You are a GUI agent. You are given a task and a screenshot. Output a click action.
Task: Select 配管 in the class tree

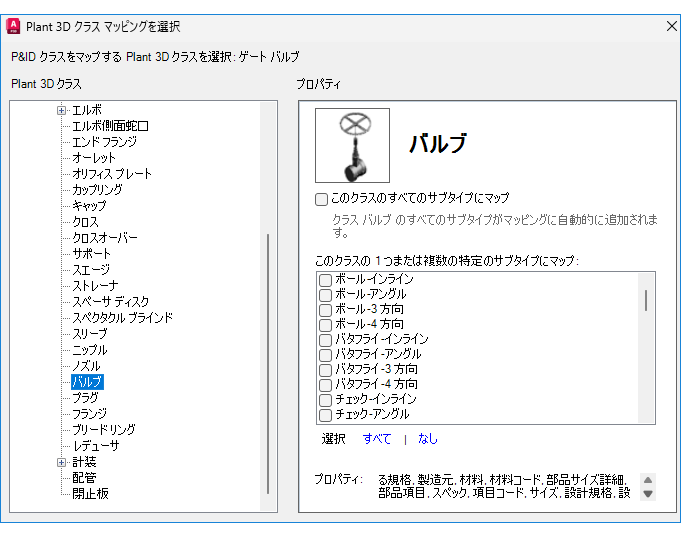click(84, 478)
